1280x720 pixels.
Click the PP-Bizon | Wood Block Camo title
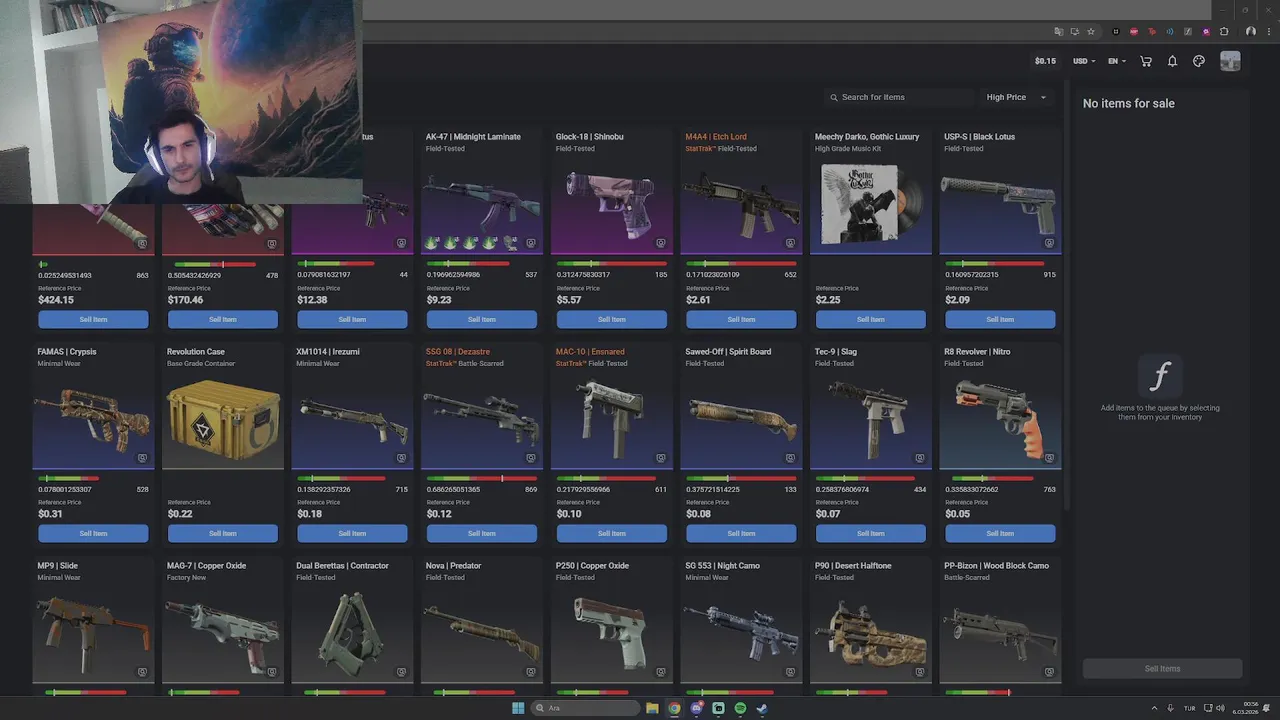[x=996, y=566]
